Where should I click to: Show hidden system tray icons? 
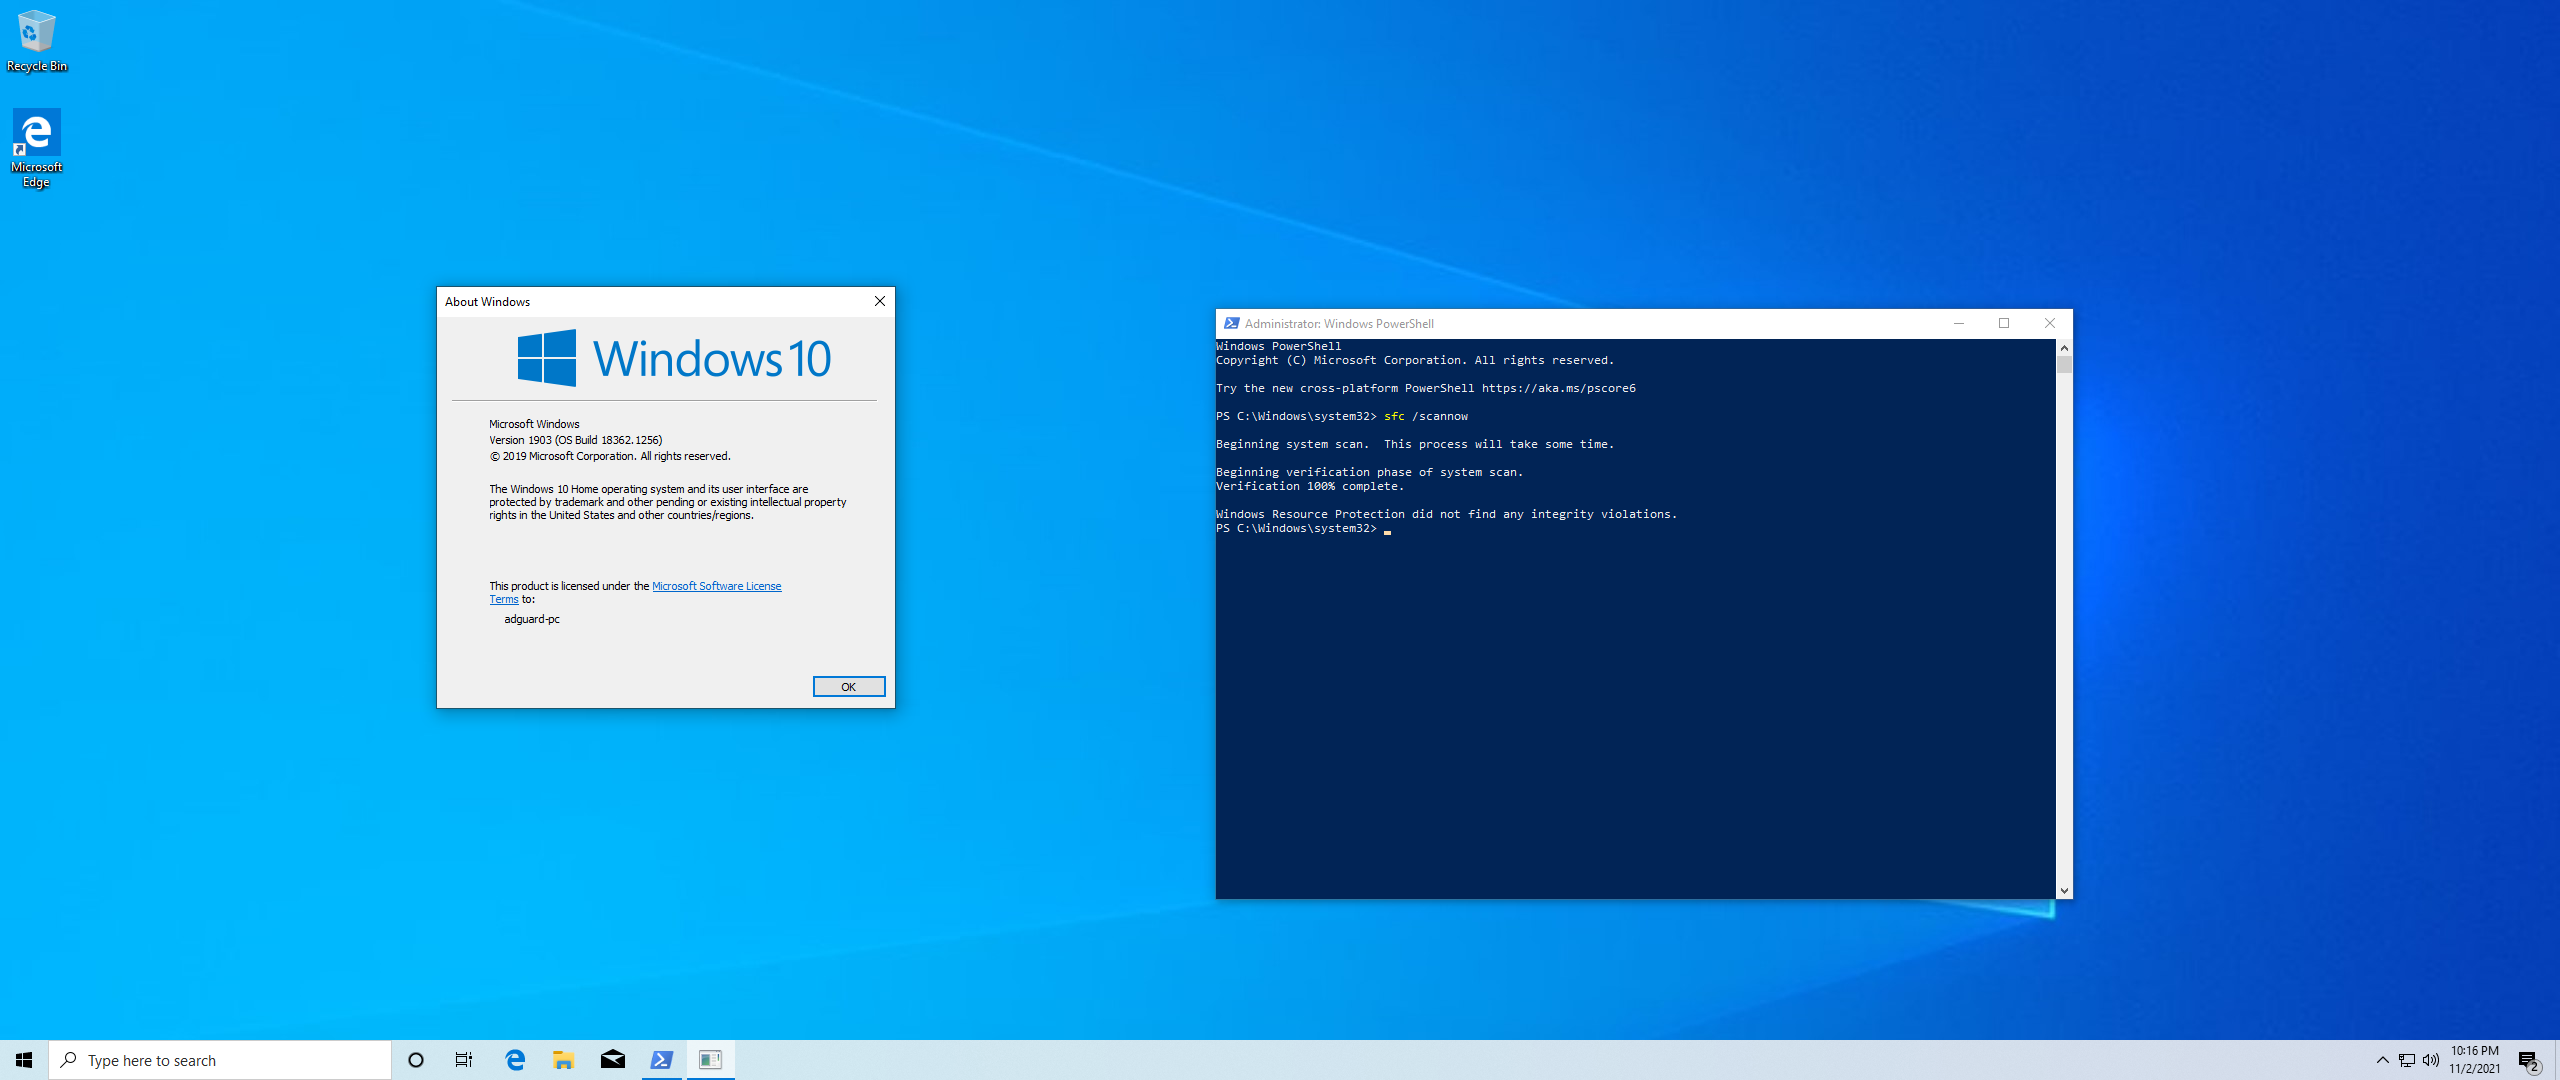tap(2382, 1060)
